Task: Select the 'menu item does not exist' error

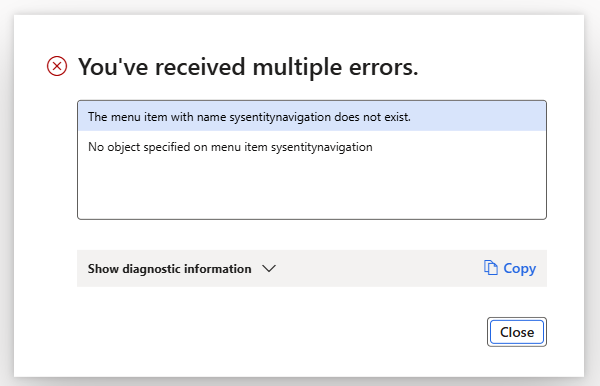Action: 312,116
